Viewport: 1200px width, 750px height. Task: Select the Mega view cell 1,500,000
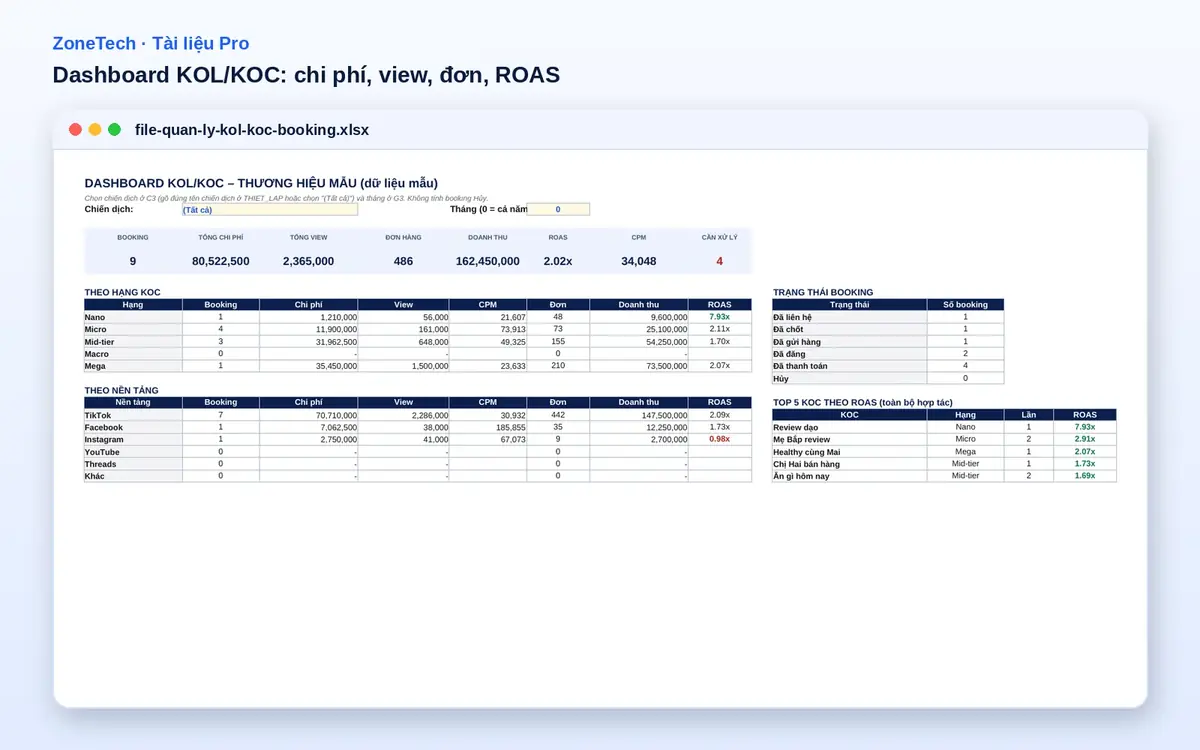click(x=404, y=366)
